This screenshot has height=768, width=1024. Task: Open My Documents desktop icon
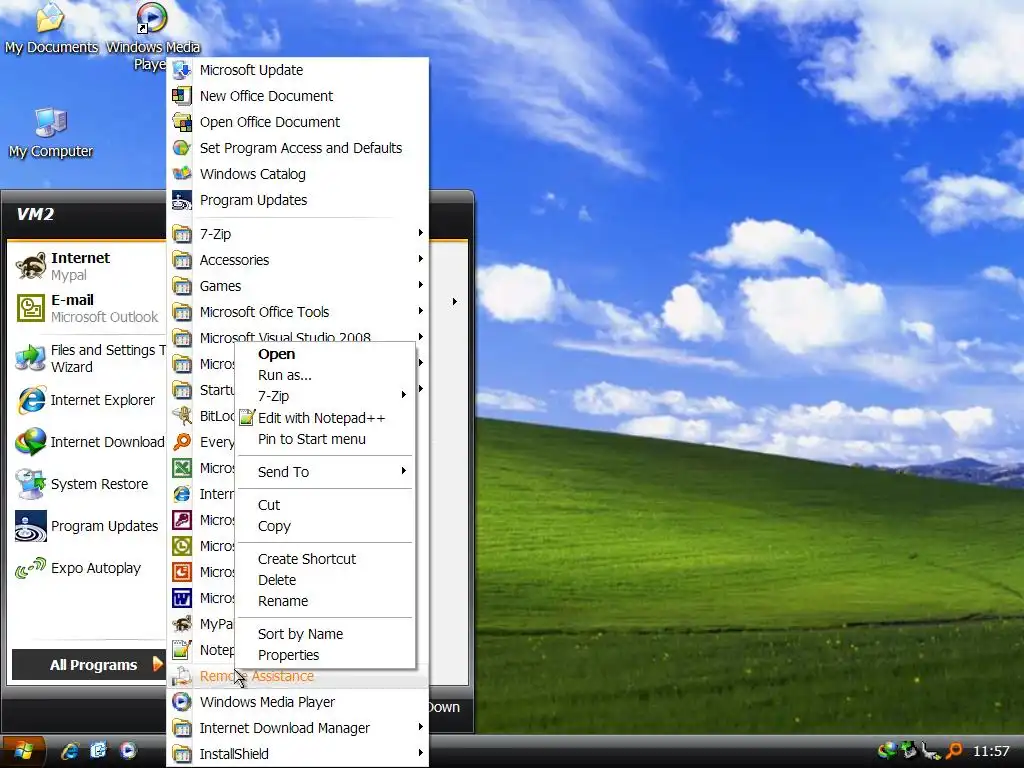51,27
